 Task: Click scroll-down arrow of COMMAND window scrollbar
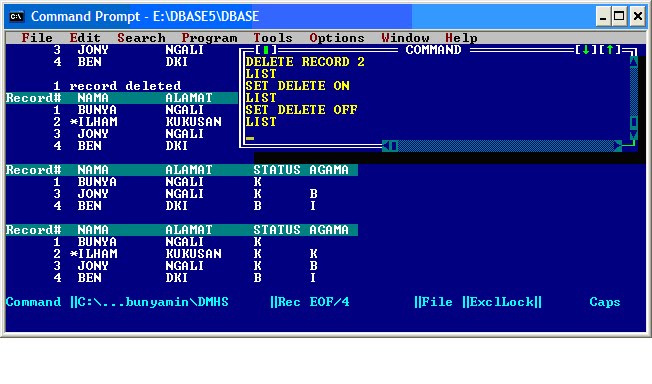(x=634, y=134)
